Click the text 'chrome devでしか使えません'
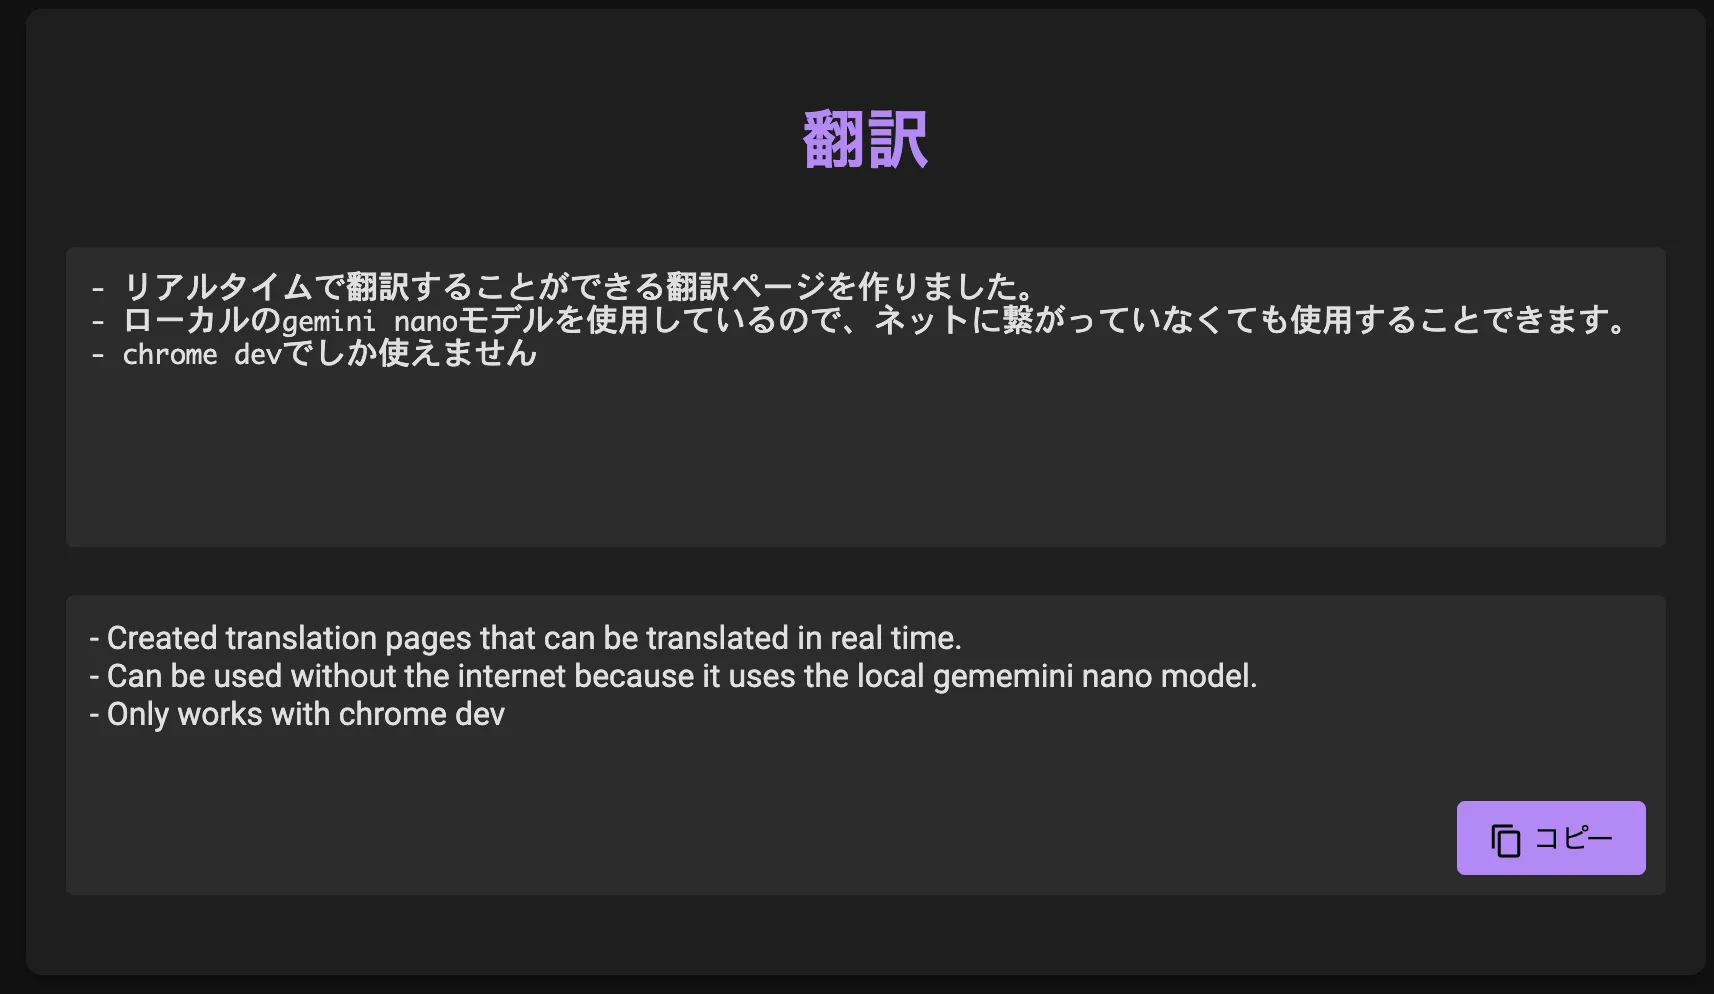The height and width of the screenshot is (994, 1714). click(x=328, y=355)
